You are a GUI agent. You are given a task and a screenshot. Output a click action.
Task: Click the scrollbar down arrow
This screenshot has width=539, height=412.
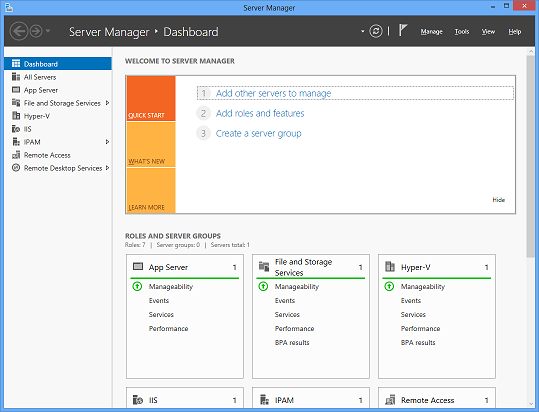pyautogui.click(x=530, y=404)
